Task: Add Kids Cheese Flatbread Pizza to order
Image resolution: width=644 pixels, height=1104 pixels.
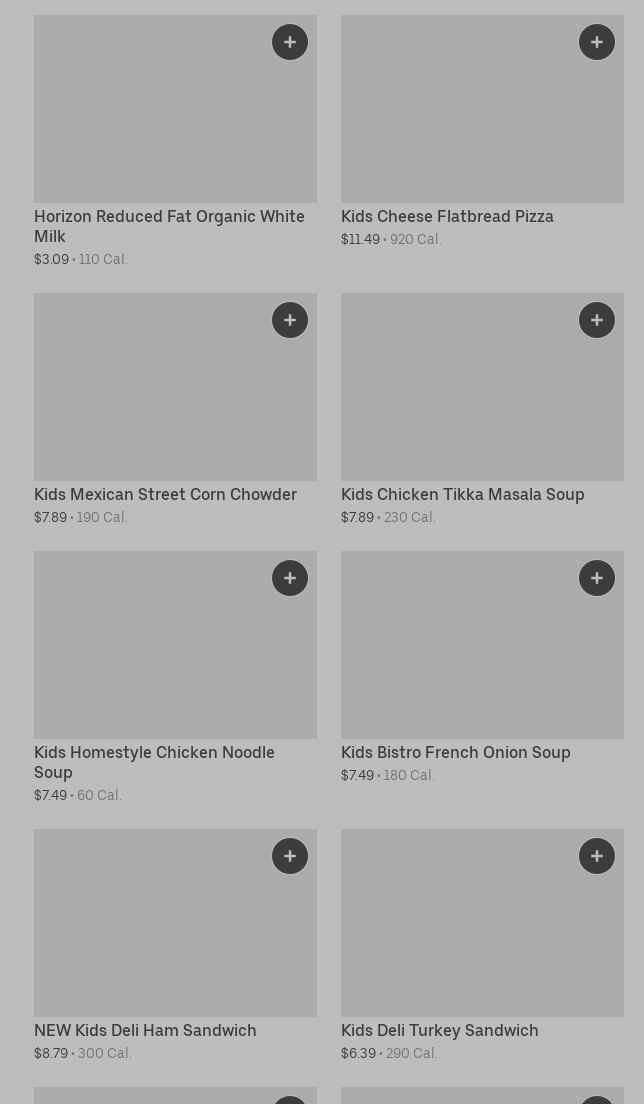Action: pos(597,42)
